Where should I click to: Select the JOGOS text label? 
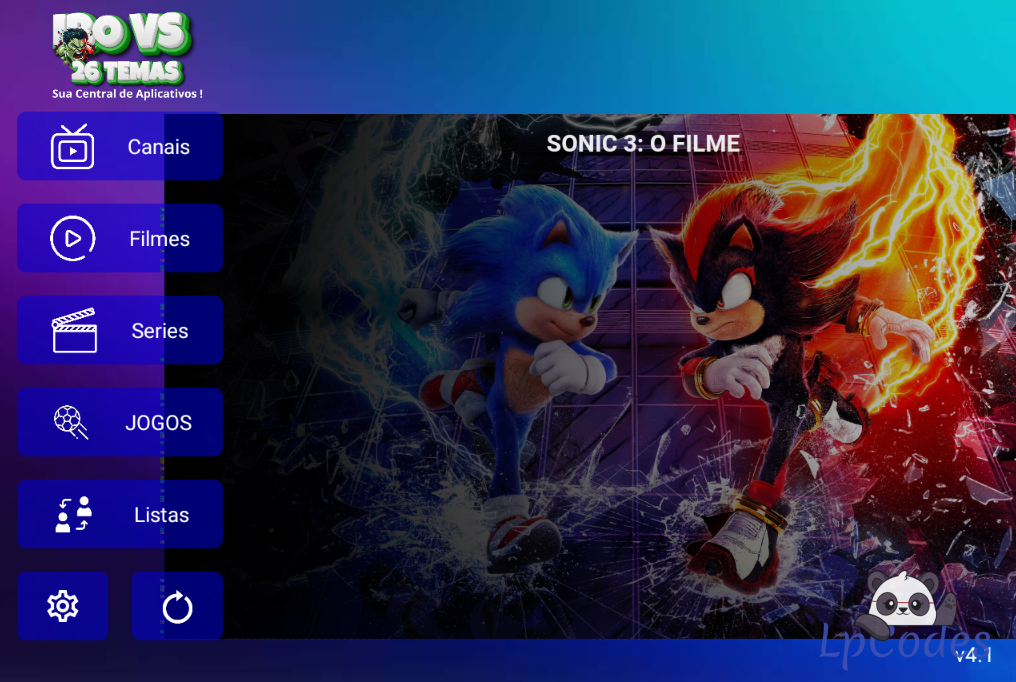coord(158,423)
